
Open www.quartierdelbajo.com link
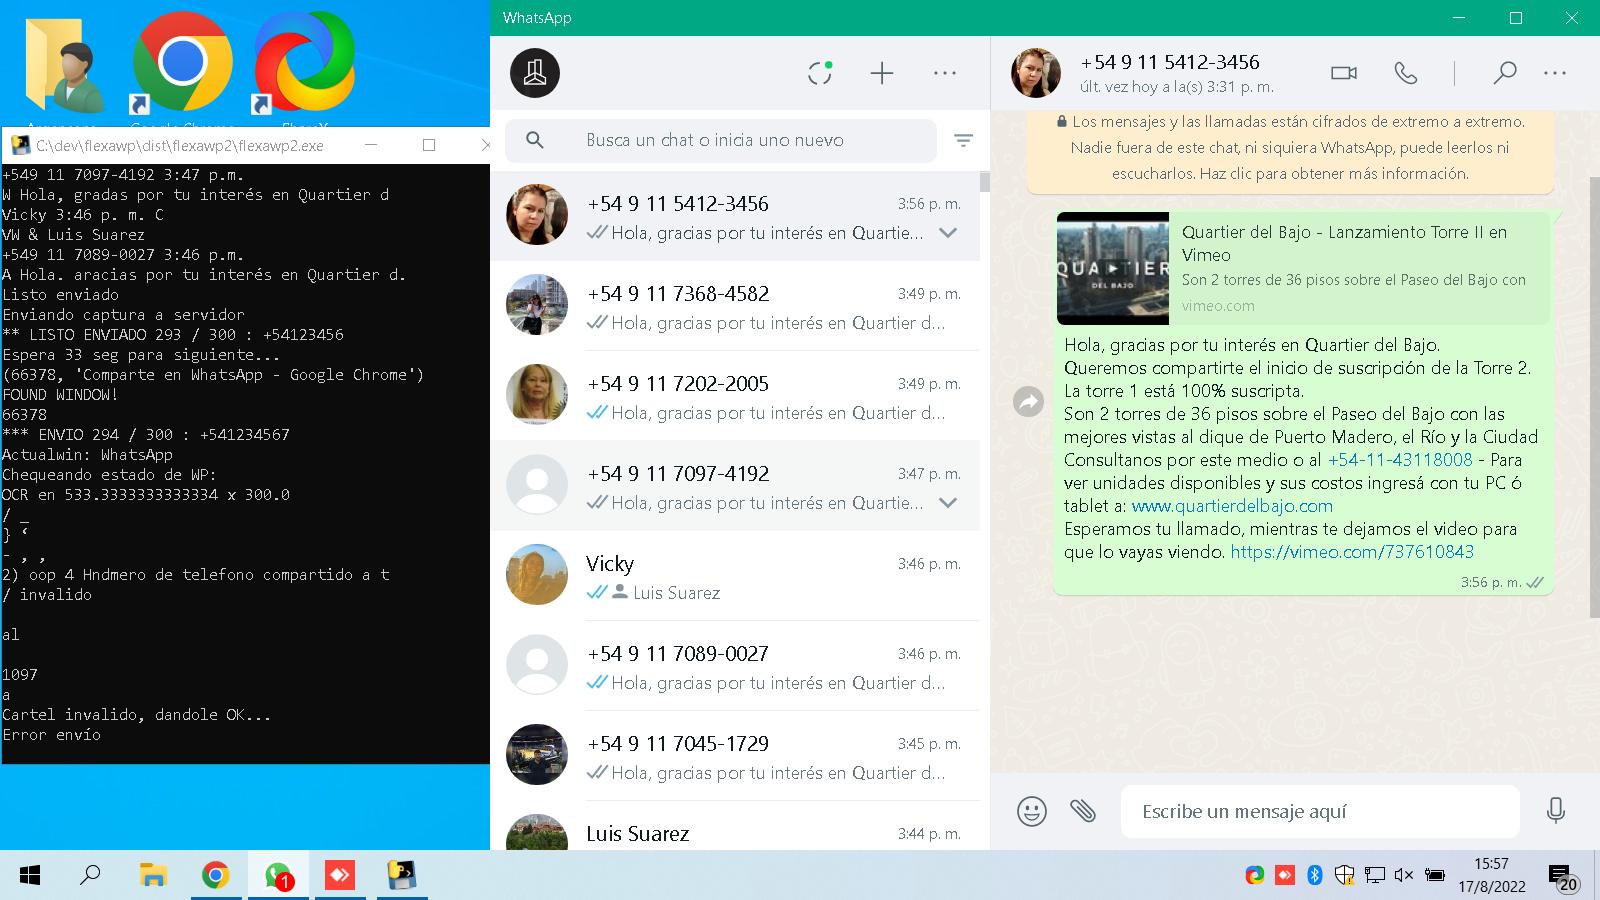[1232, 506]
